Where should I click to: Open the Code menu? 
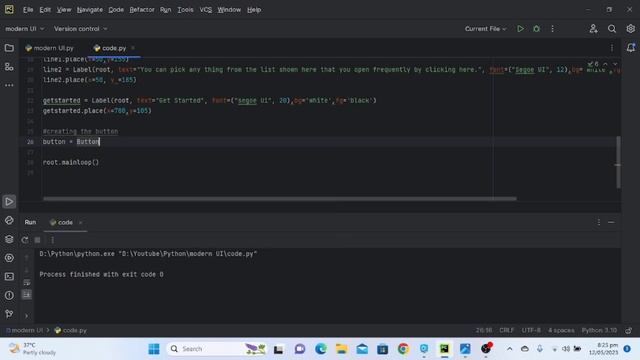pos(116,10)
